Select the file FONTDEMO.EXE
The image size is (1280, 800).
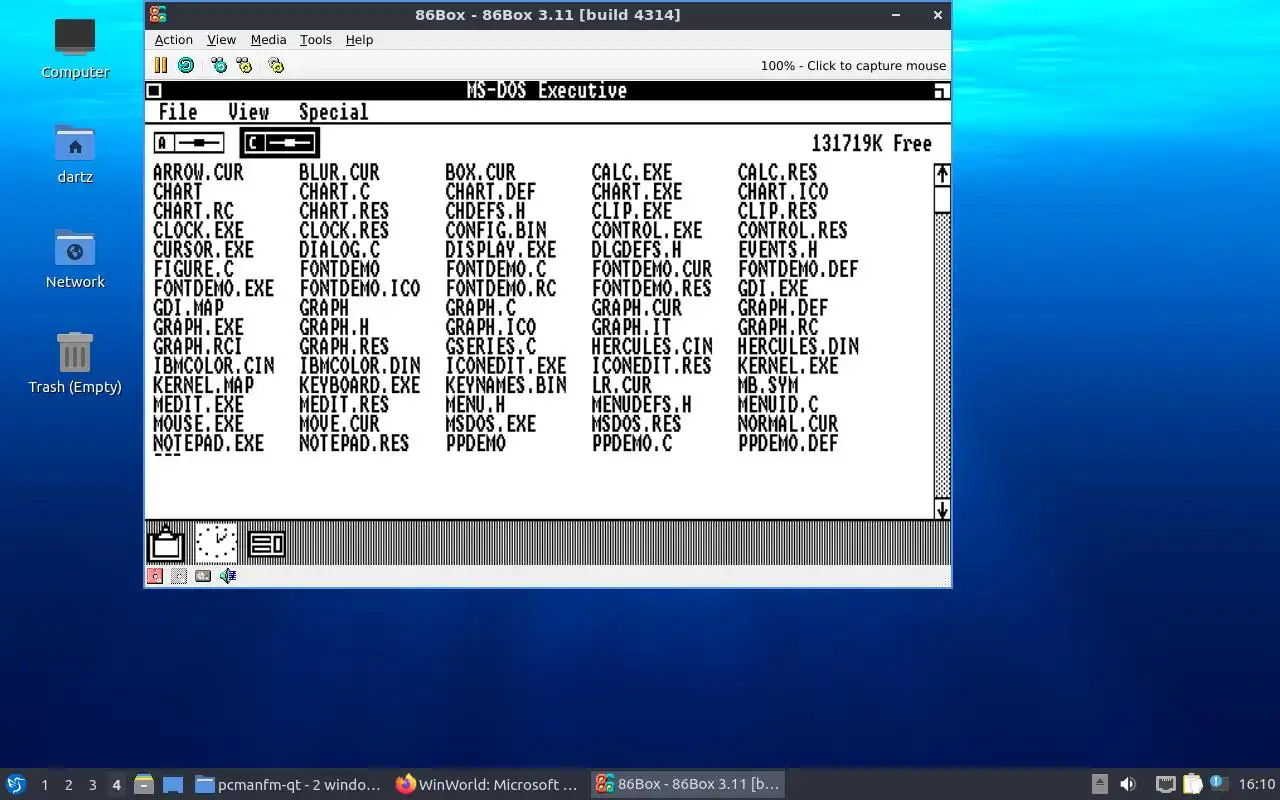pos(213,288)
